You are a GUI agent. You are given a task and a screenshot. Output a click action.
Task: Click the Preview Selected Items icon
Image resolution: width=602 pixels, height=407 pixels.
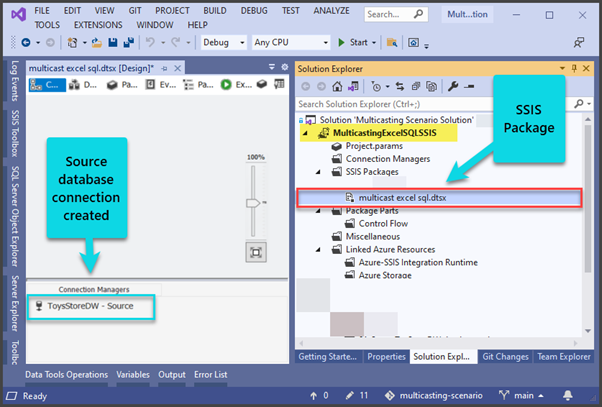pos(469,87)
